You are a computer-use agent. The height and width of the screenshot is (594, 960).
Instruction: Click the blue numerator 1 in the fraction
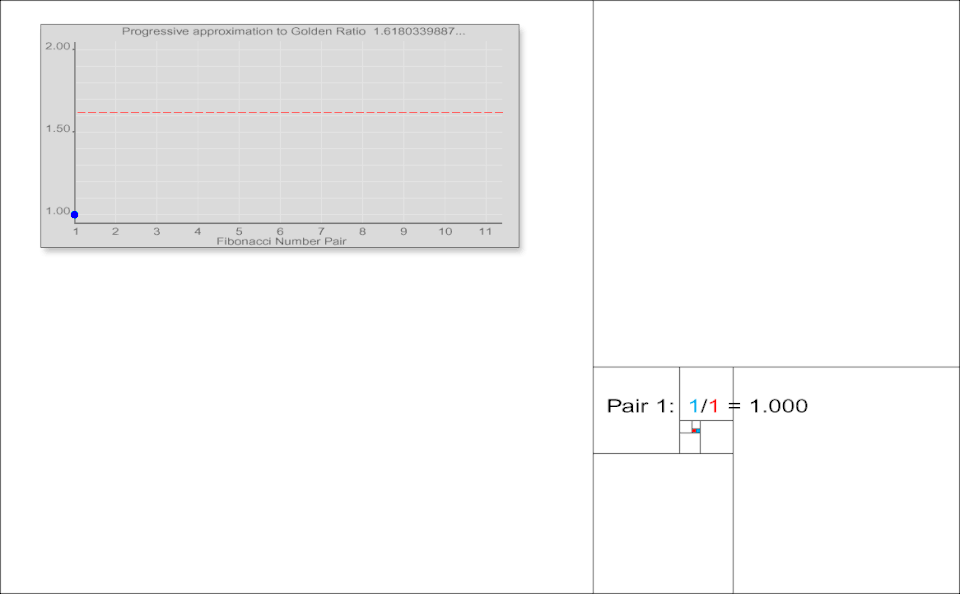694,406
